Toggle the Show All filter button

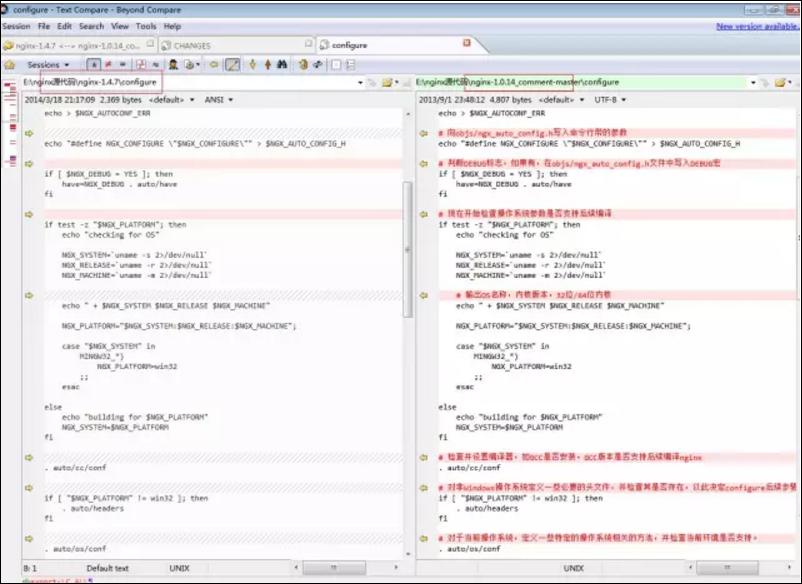coord(94,64)
